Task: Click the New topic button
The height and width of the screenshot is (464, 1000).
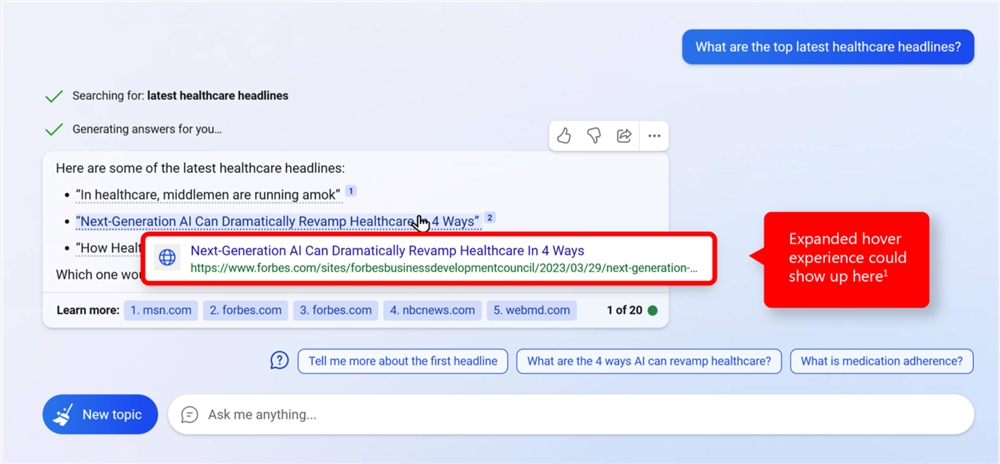Action: (100, 414)
